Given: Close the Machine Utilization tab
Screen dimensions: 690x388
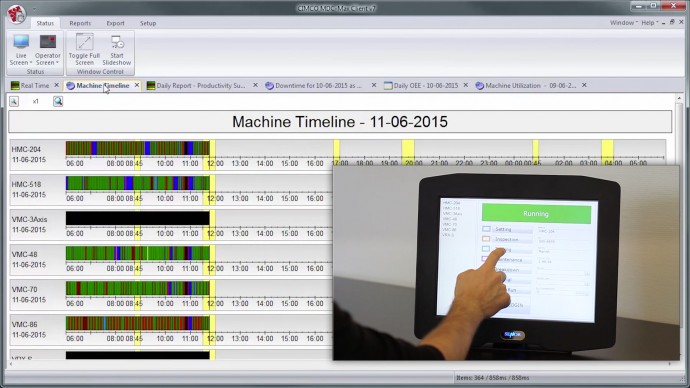Looking at the screenshot, I should tap(584, 85).
